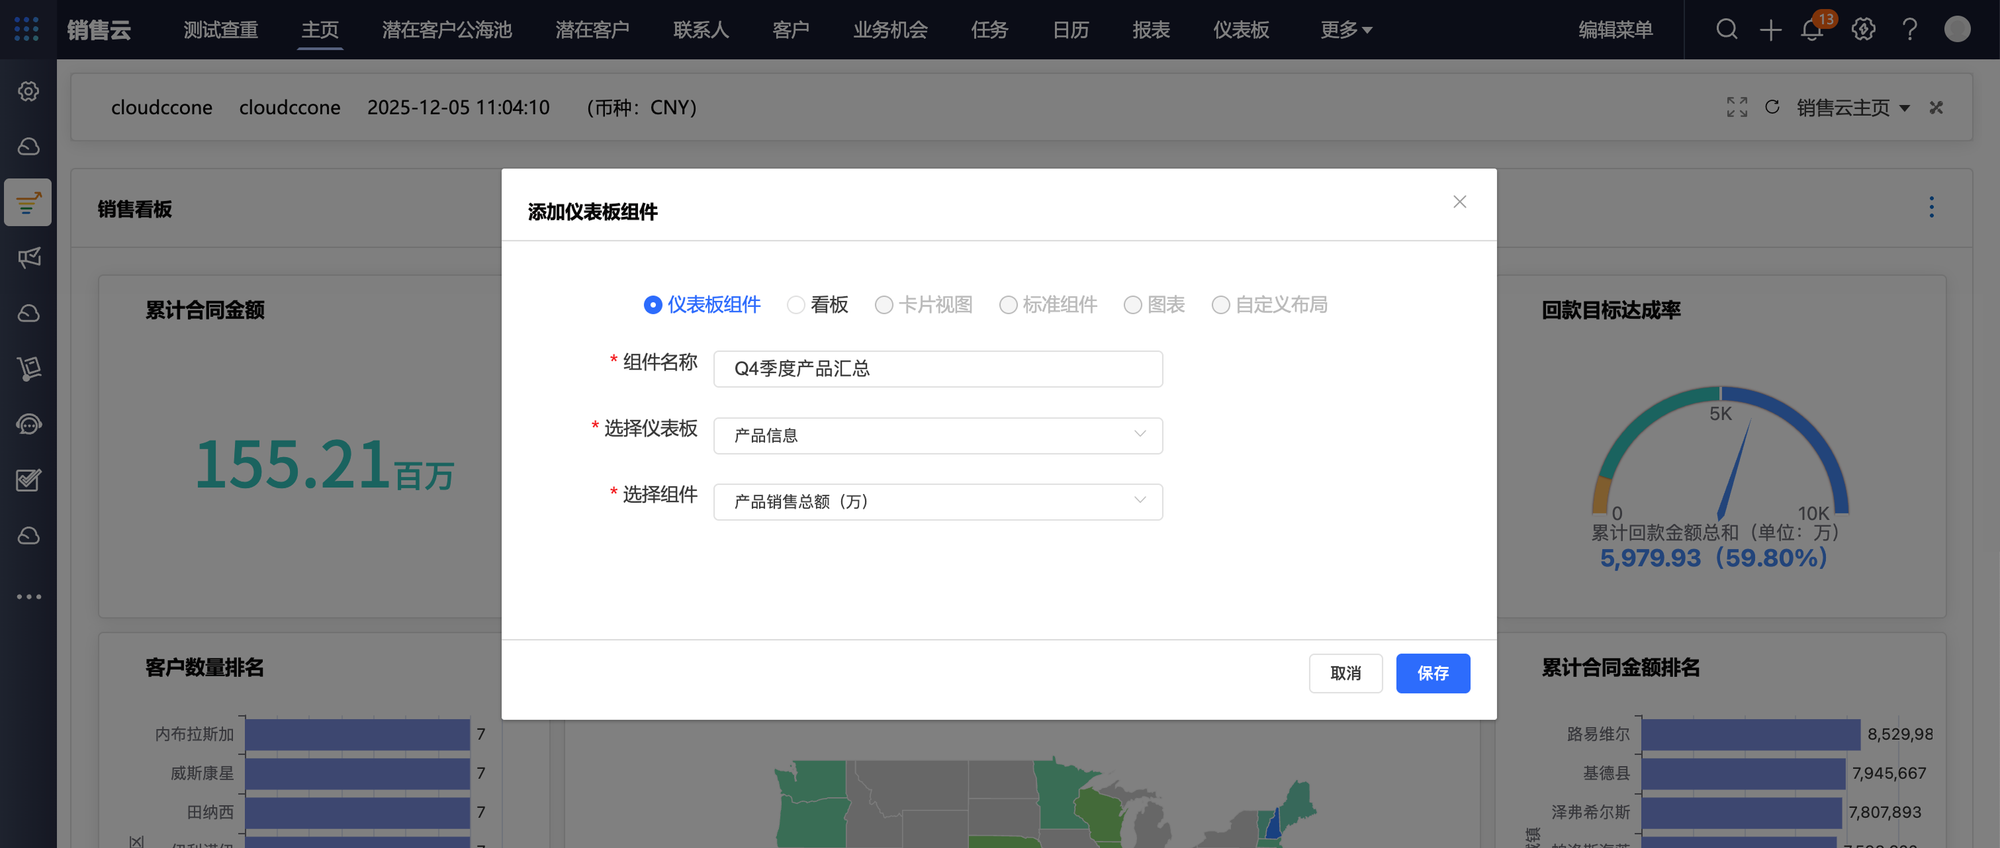The width and height of the screenshot is (2000, 848).
Task: Open the help question mark icon
Action: [1909, 29]
